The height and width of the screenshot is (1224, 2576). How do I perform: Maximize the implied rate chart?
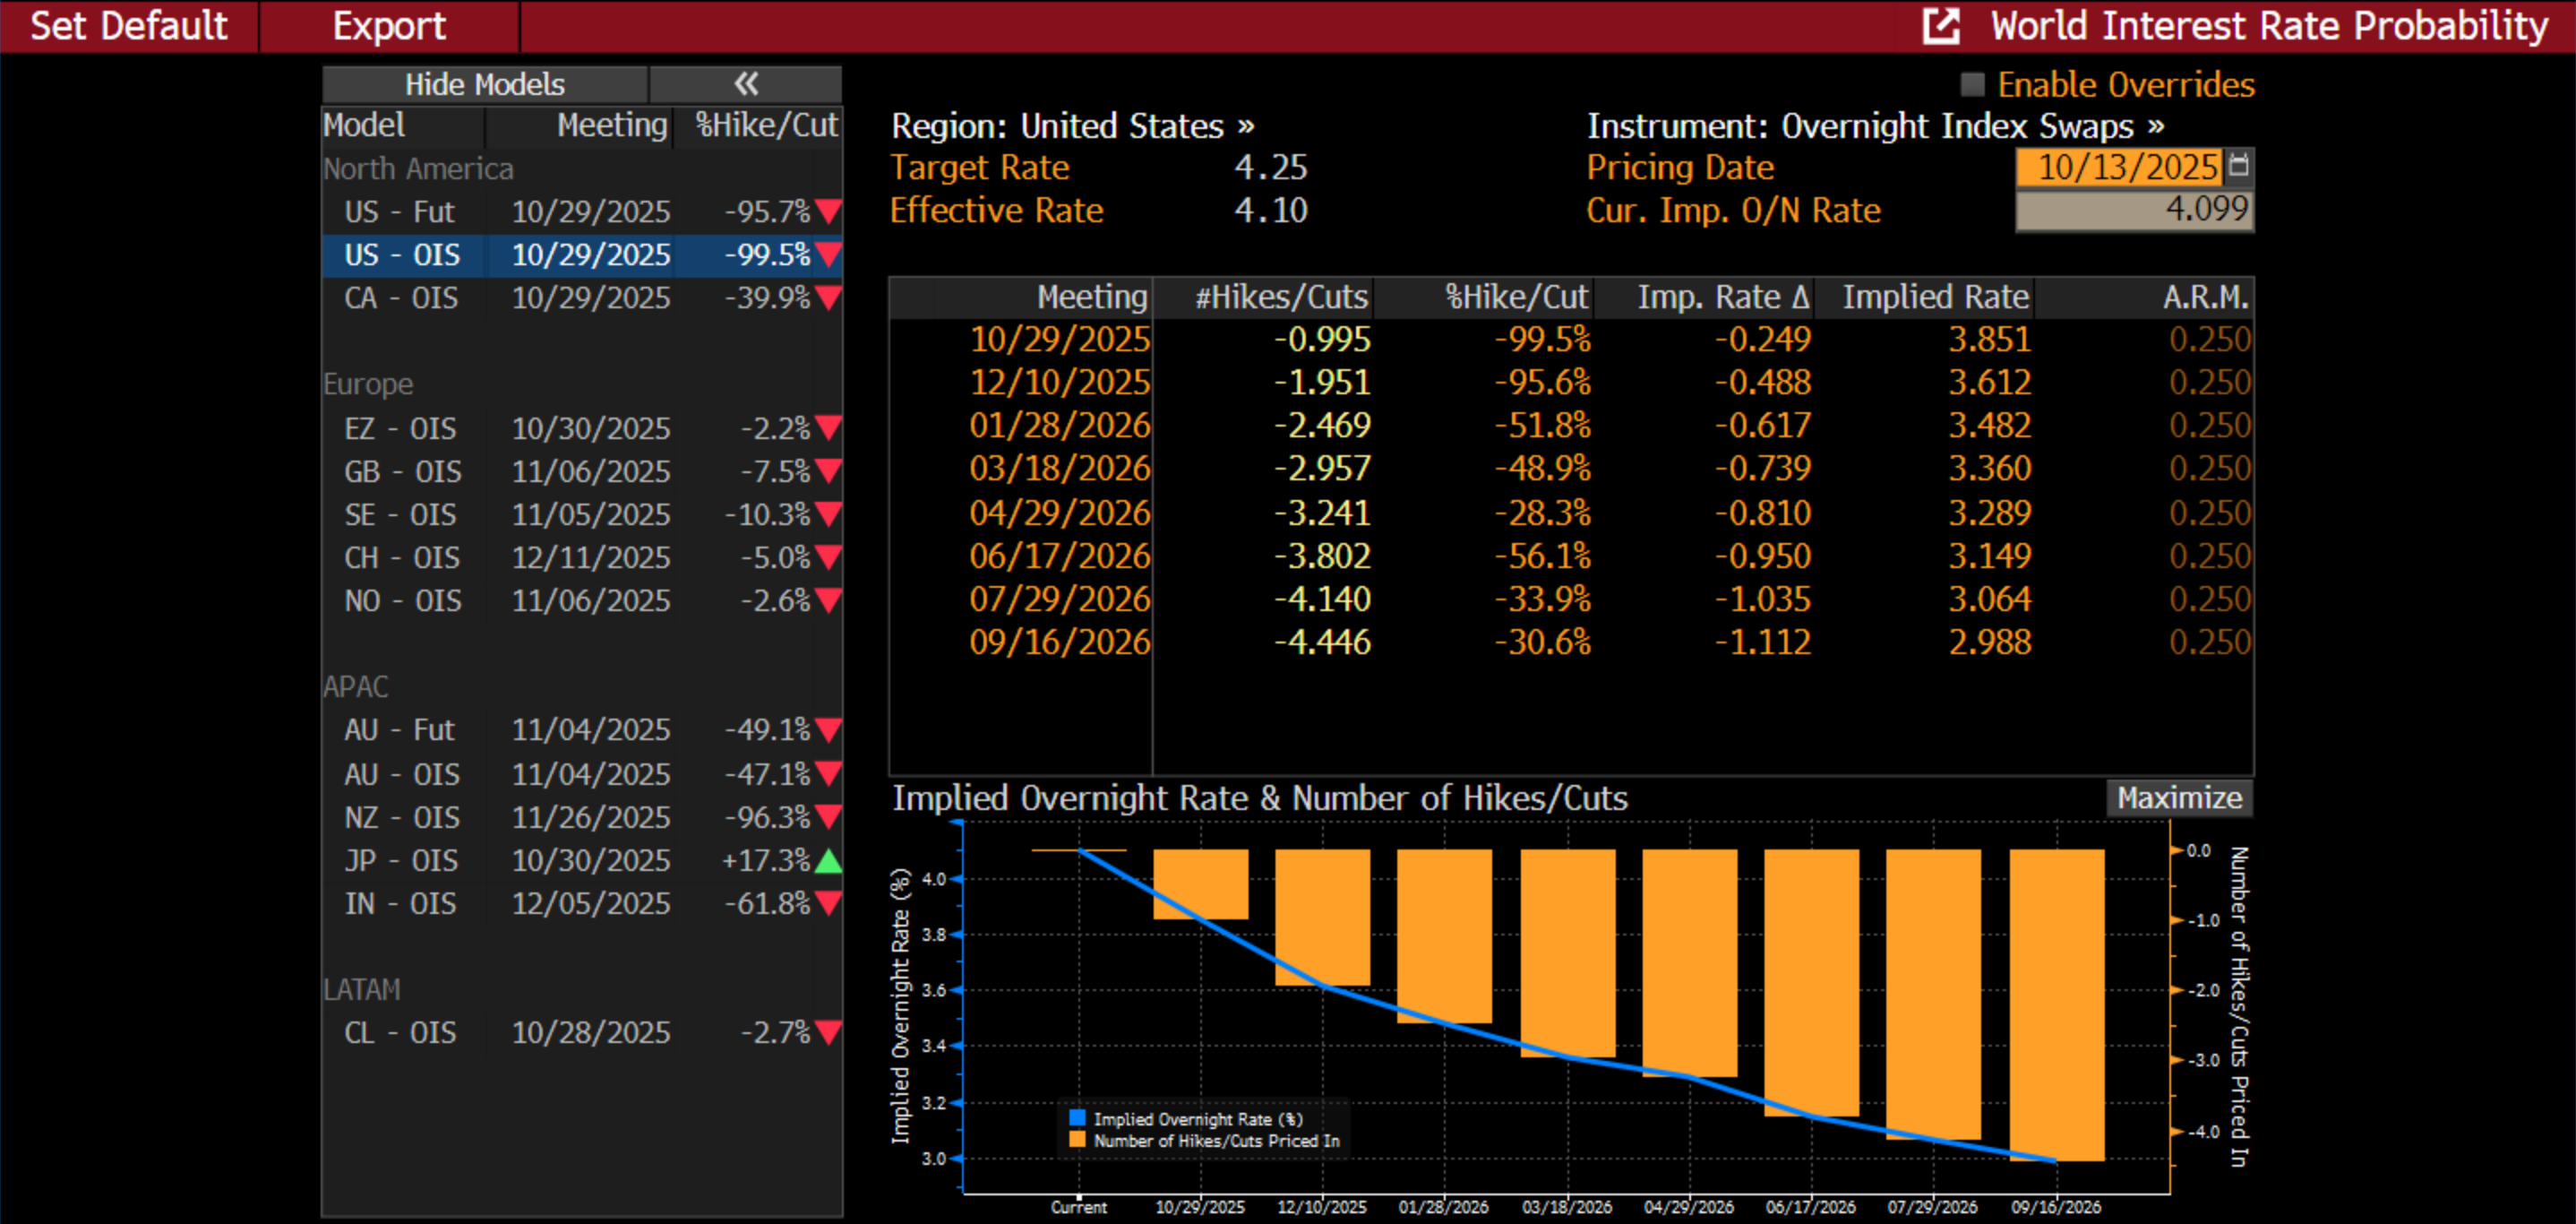tap(2179, 798)
